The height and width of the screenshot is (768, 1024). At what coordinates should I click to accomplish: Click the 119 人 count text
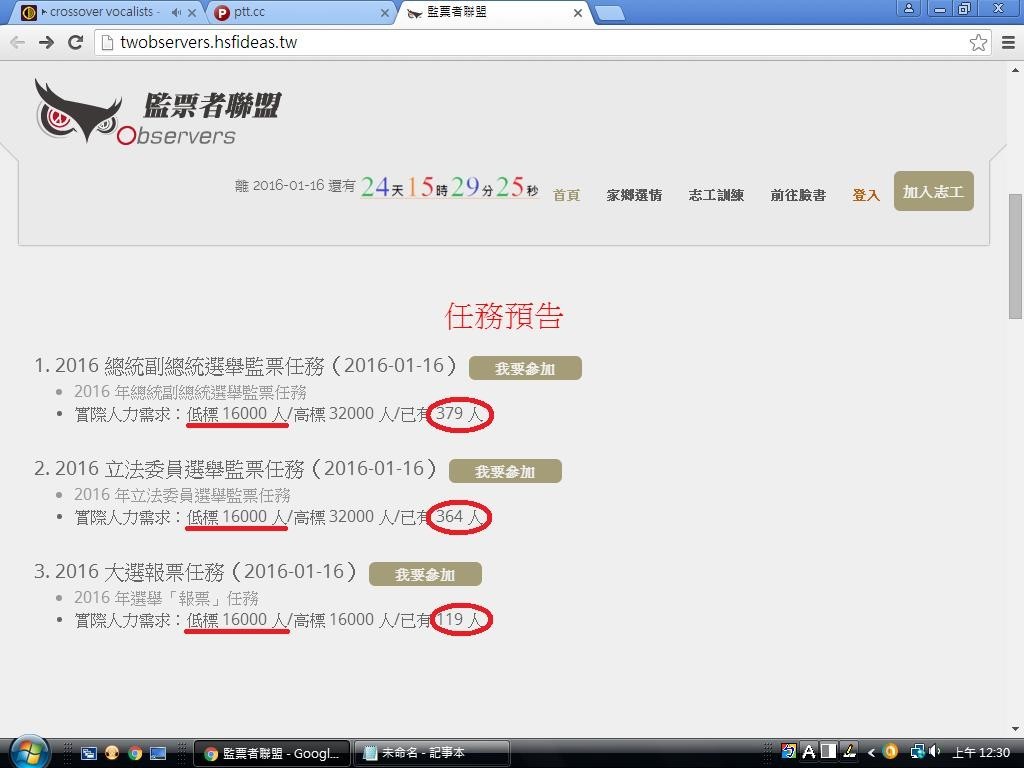pyautogui.click(x=460, y=619)
